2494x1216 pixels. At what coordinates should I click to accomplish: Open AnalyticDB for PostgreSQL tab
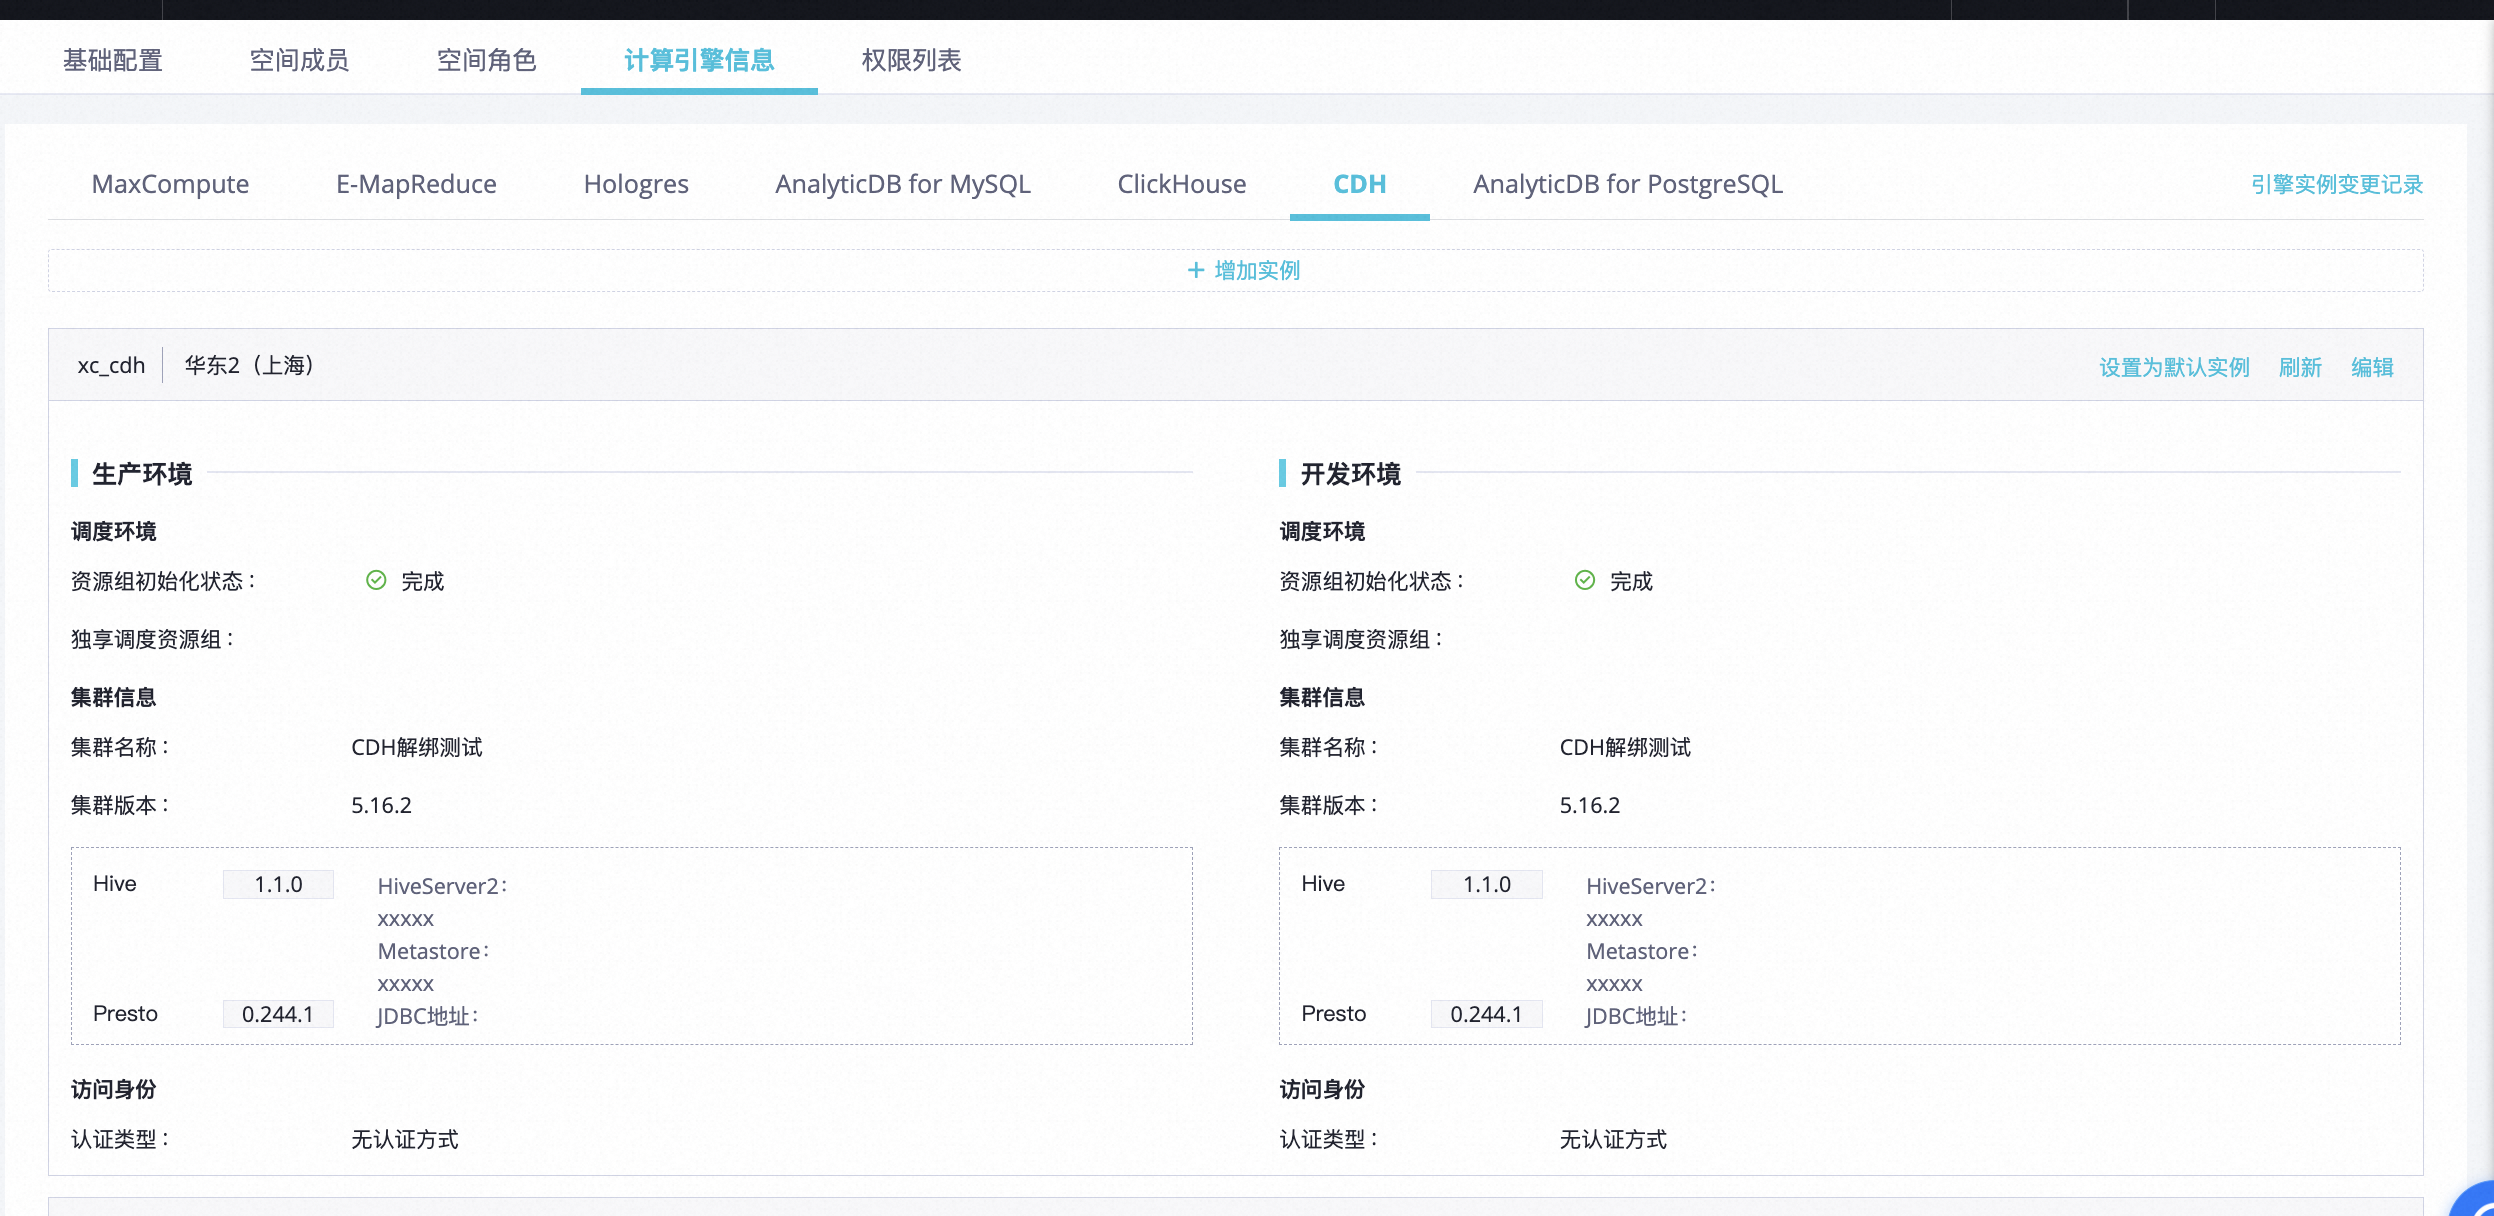pos(1627,184)
